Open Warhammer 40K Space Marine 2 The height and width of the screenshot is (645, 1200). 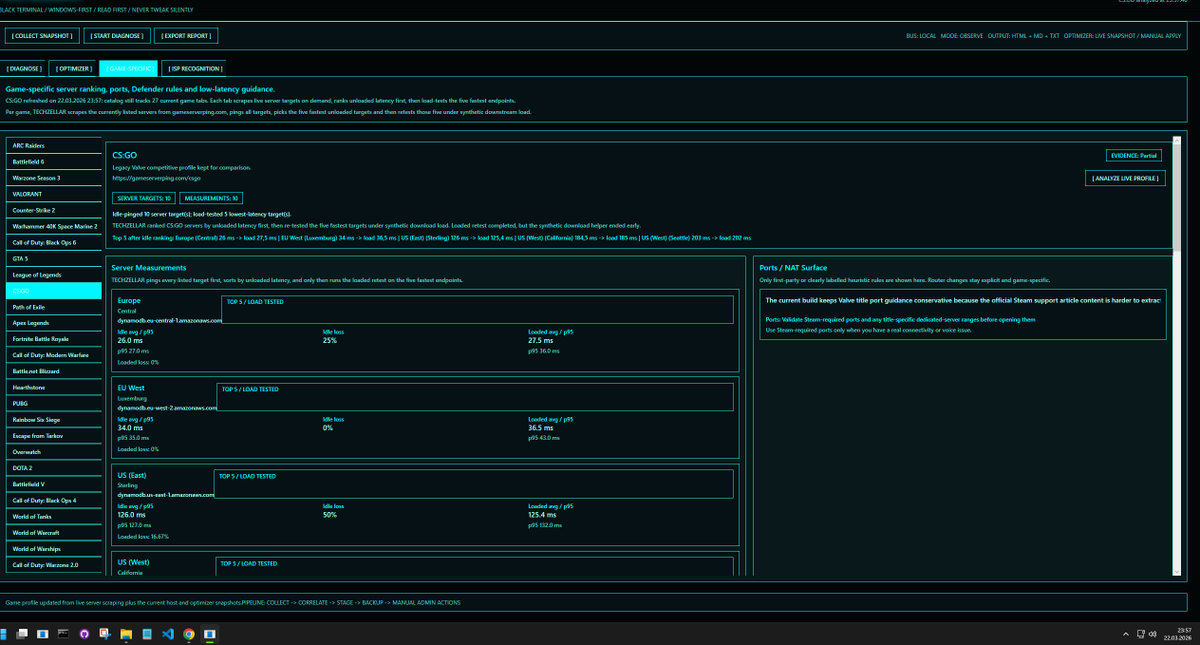click(54, 226)
